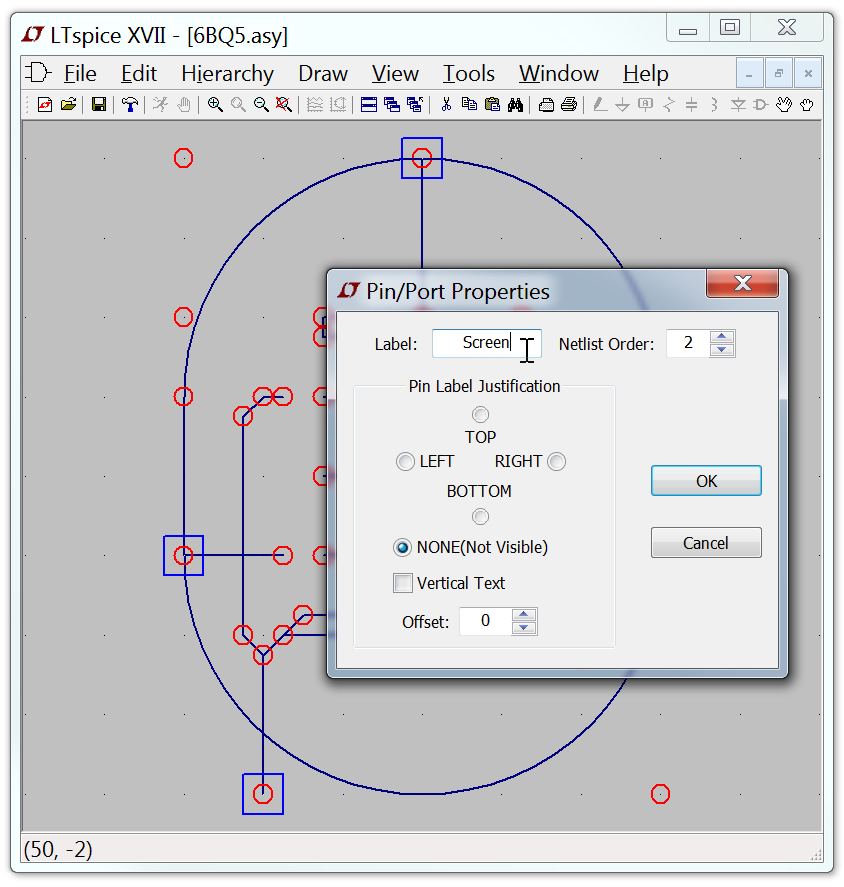Click the Zoom In magnifier icon

[215, 104]
